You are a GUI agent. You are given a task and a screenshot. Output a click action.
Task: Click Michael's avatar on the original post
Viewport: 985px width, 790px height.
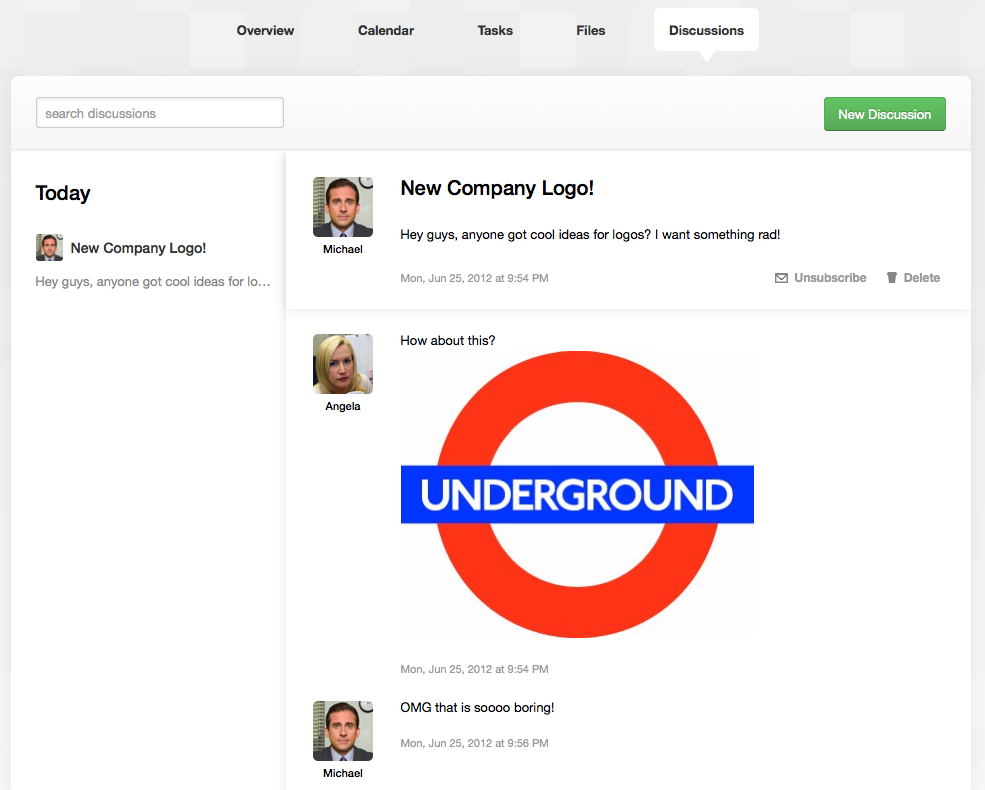[343, 207]
